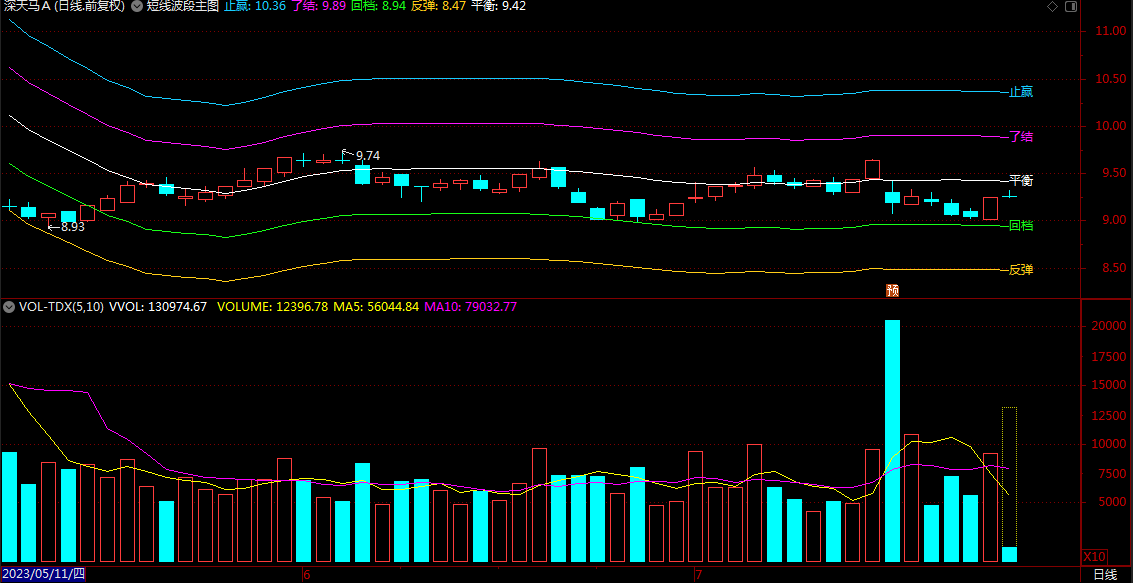The width and height of the screenshot is (1133, 583).
Task: Click the VOLUME: 12396.78 readout
Action: 272,307
